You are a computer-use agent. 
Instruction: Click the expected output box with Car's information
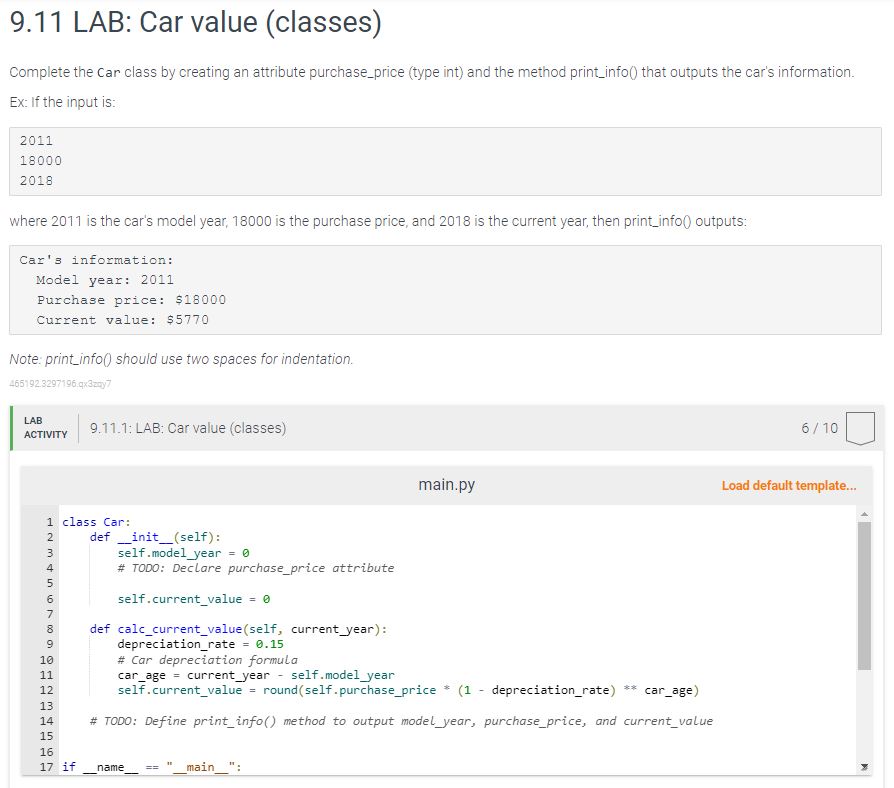[445, 290]
